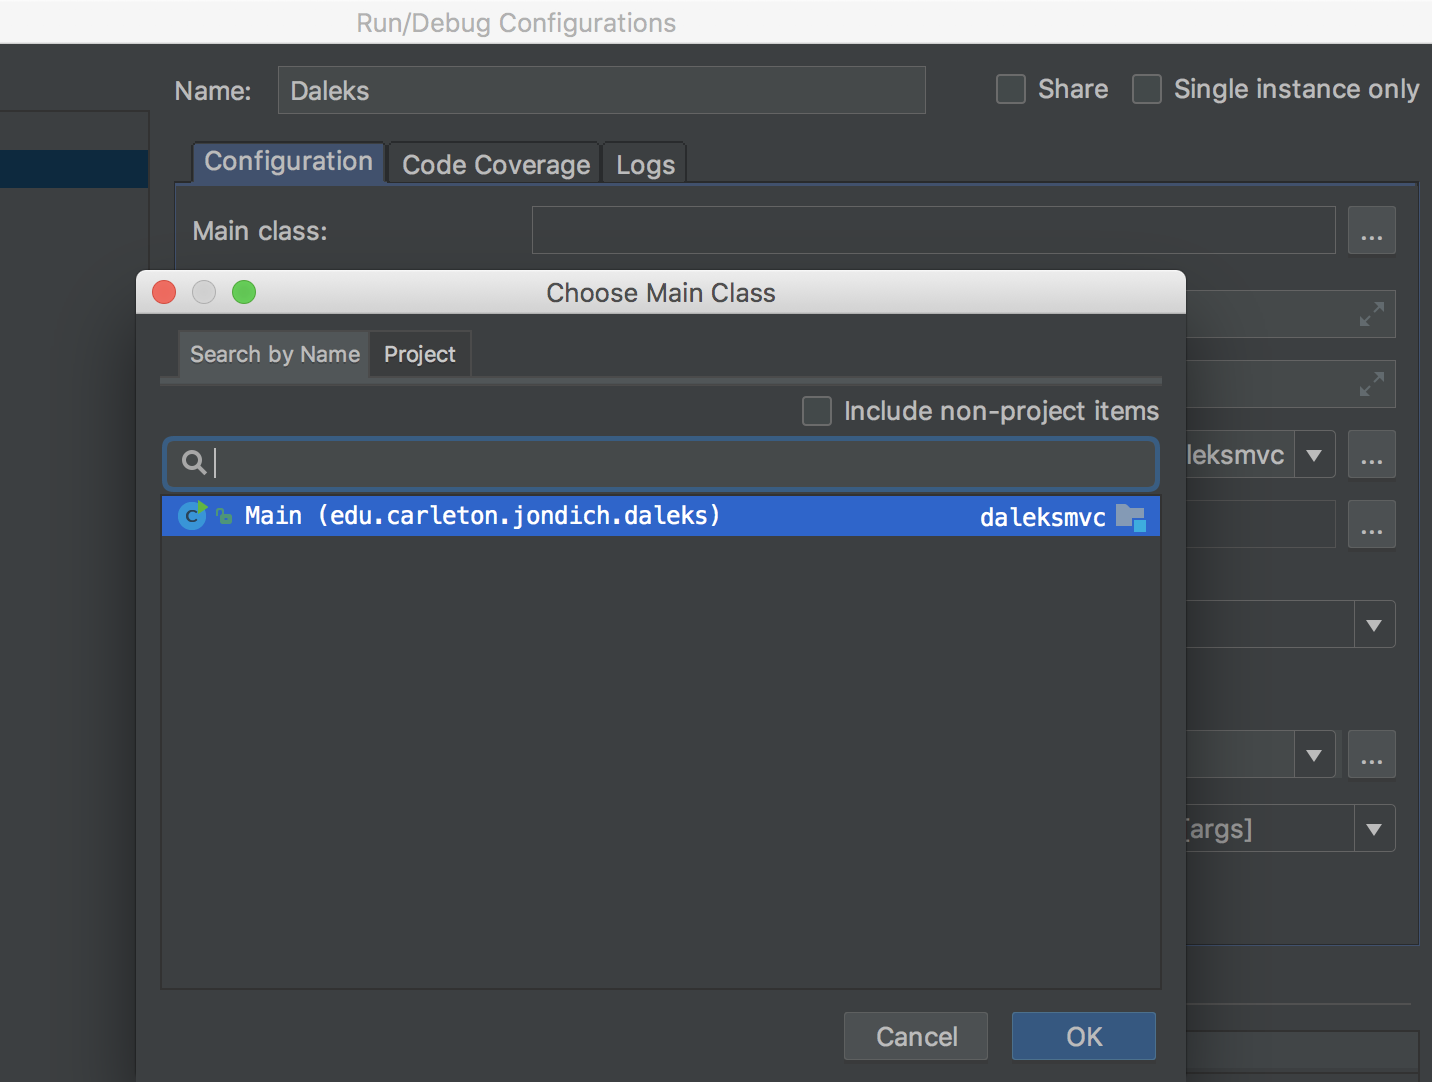1432x1082 pixels.
Task: Click the lowest '...' browse button on the right
Action: (1371, 755)
